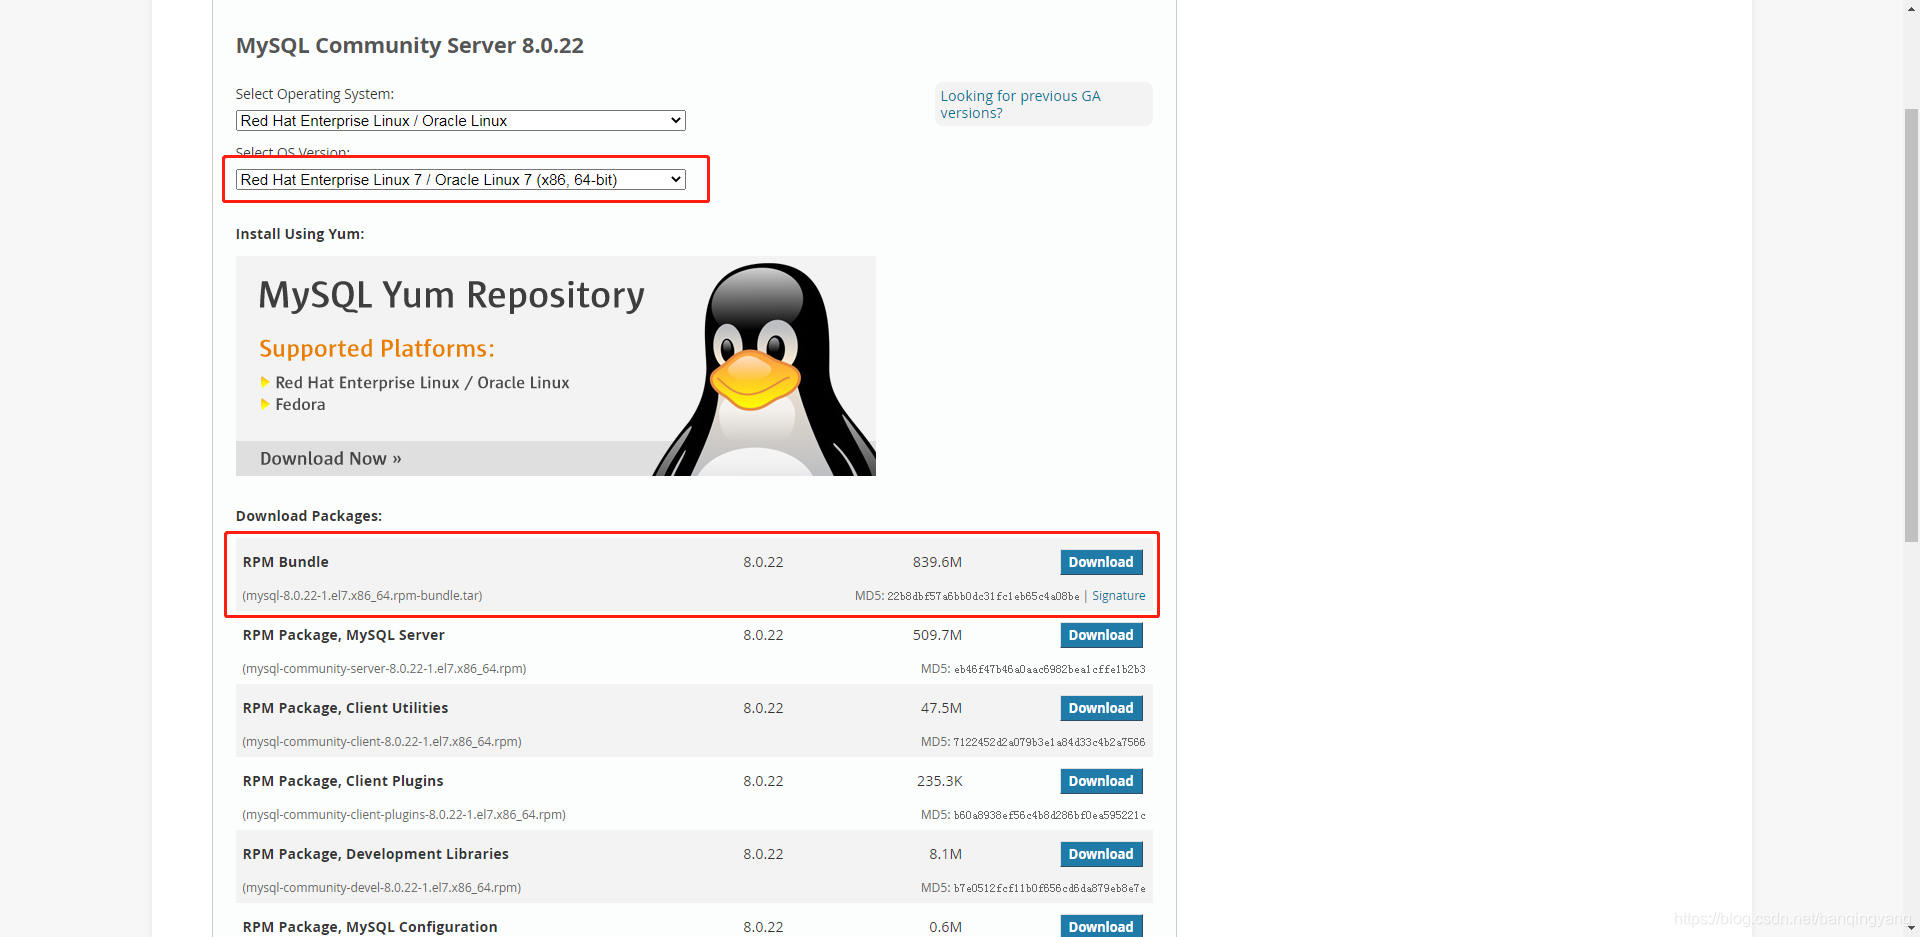
Task: Click the 'RPM Package, Client Utilities' title
Action: pos(345,708)
